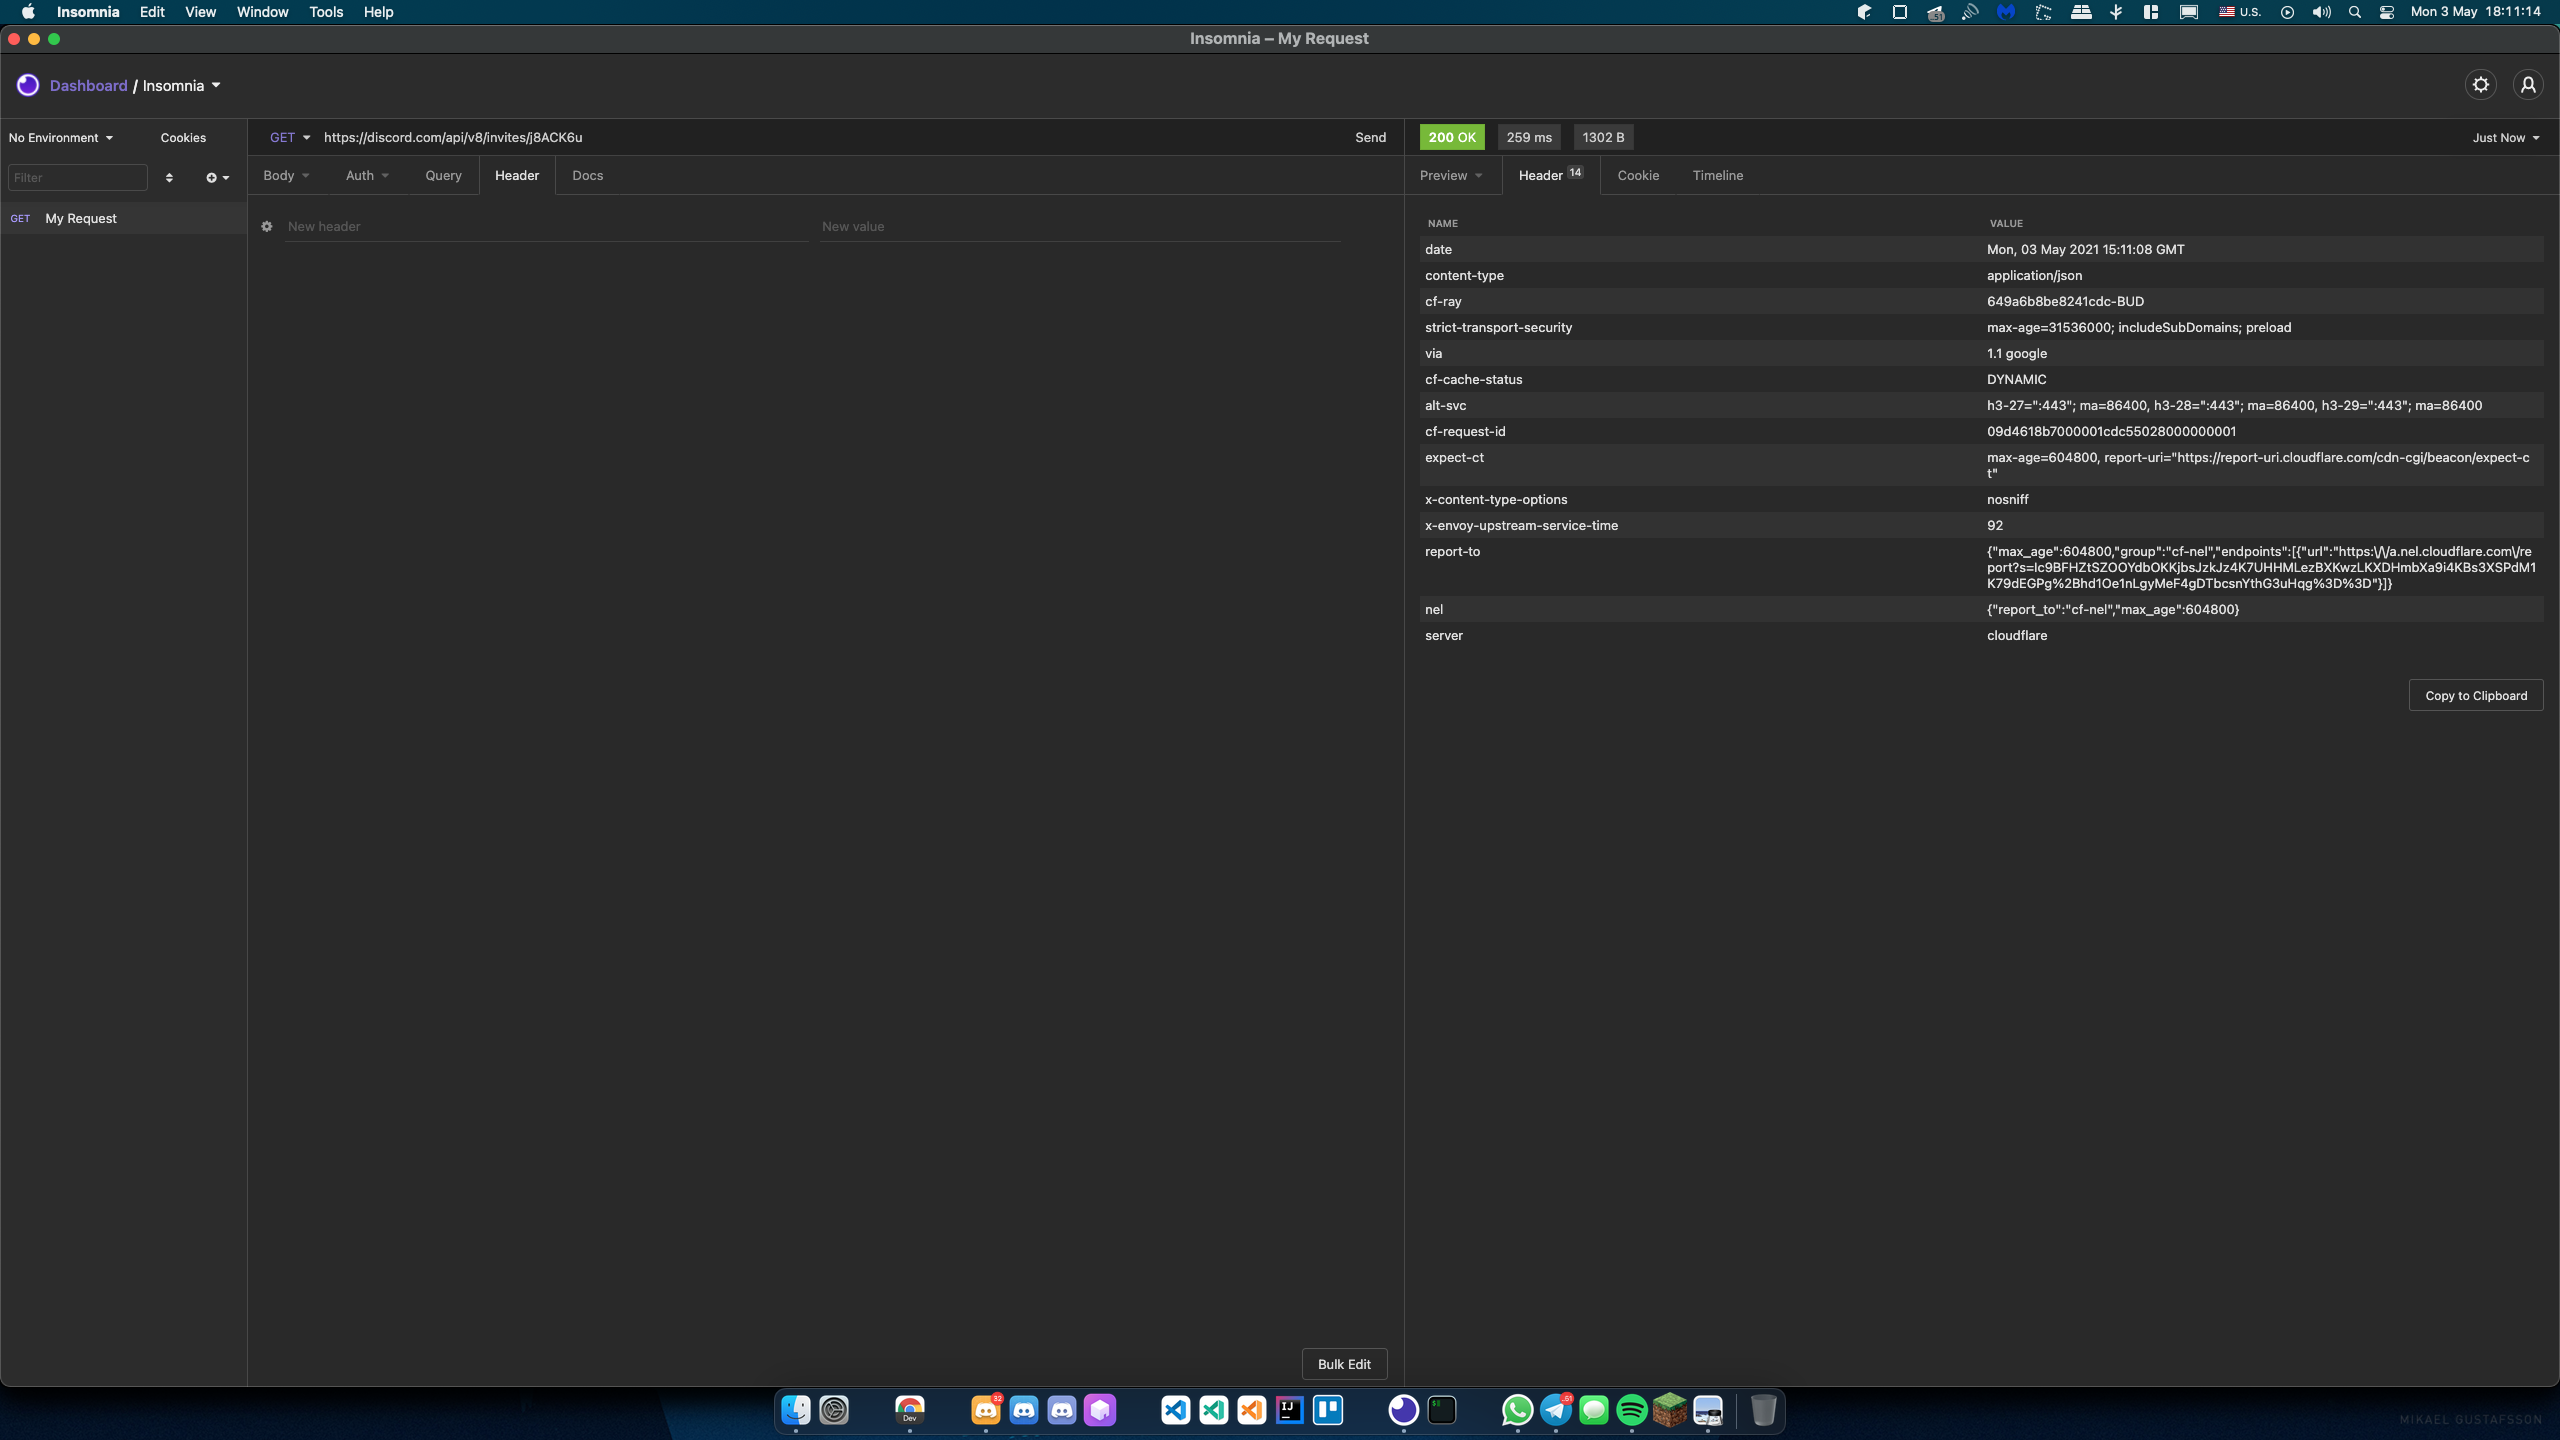Image resolution: width=2560 pixels, height=1440 pixels.
Task: Click the account avatar icon top right
Action: click(x=2527, y=84)
